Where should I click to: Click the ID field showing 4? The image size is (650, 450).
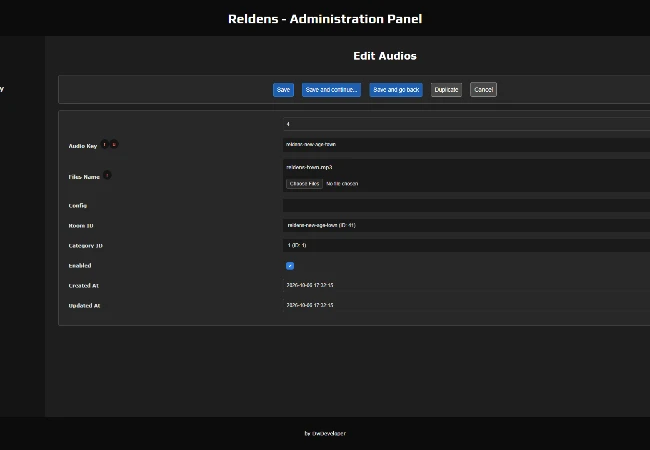click(x=466, y=124)
